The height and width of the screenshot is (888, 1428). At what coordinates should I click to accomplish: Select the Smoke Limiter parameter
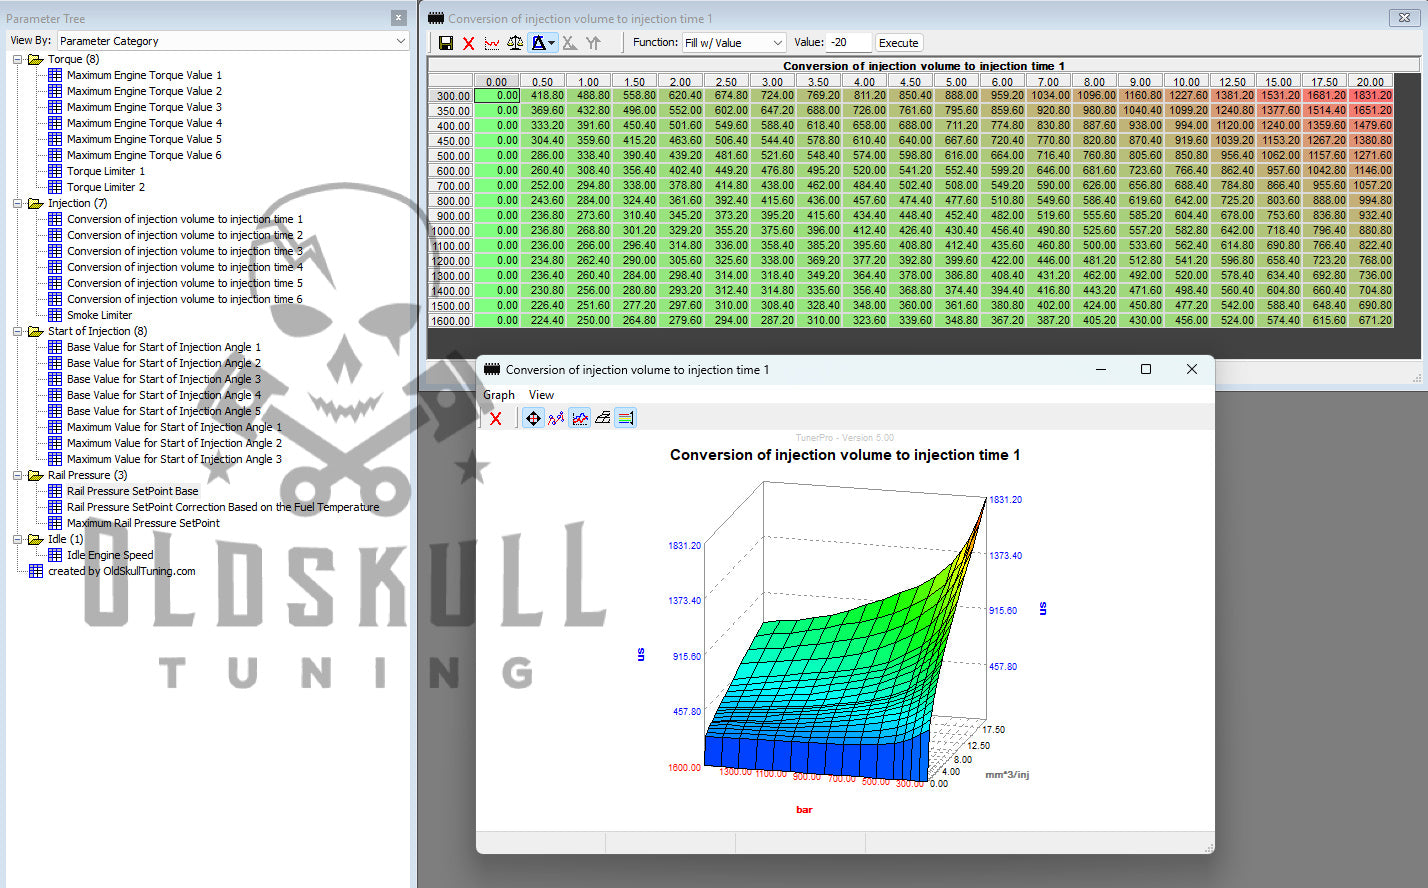click(99, 315)
